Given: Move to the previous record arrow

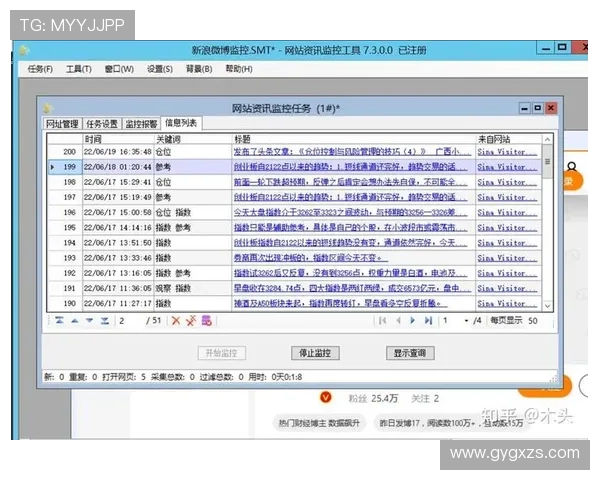Looking at the screenshot, I should [75, 321].
